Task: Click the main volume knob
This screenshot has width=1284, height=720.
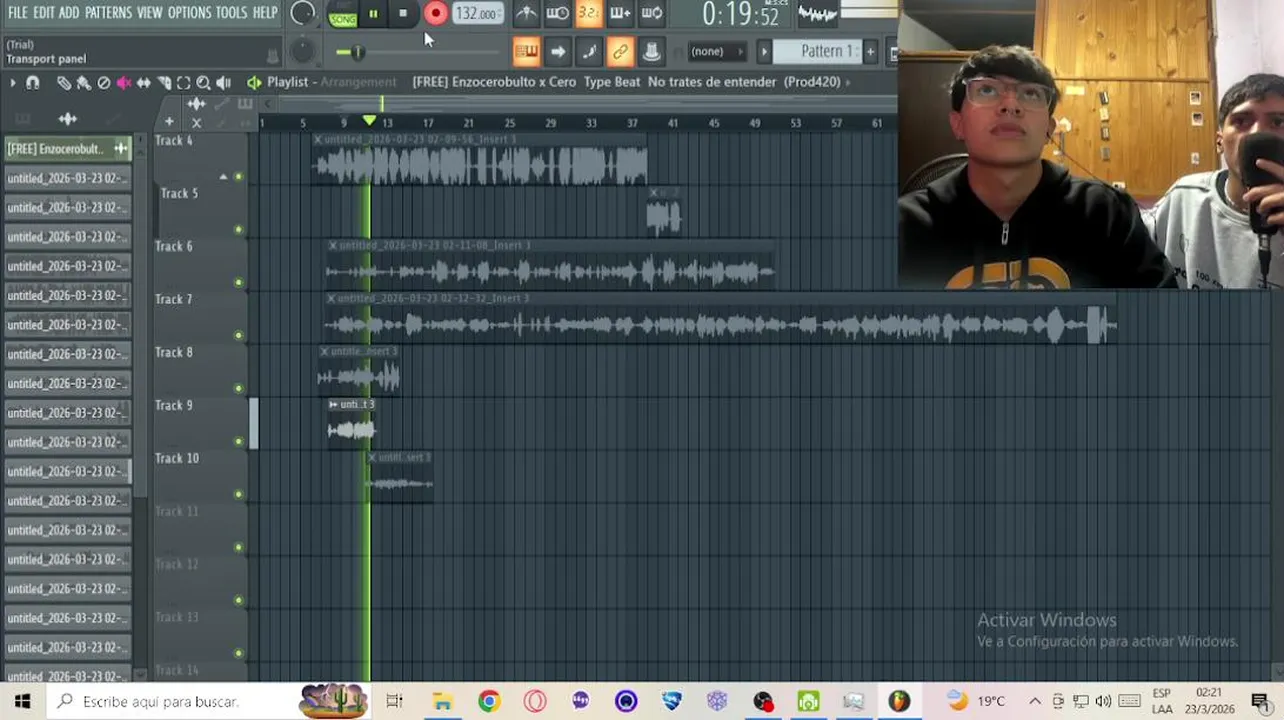Action: tap(302, 14)
